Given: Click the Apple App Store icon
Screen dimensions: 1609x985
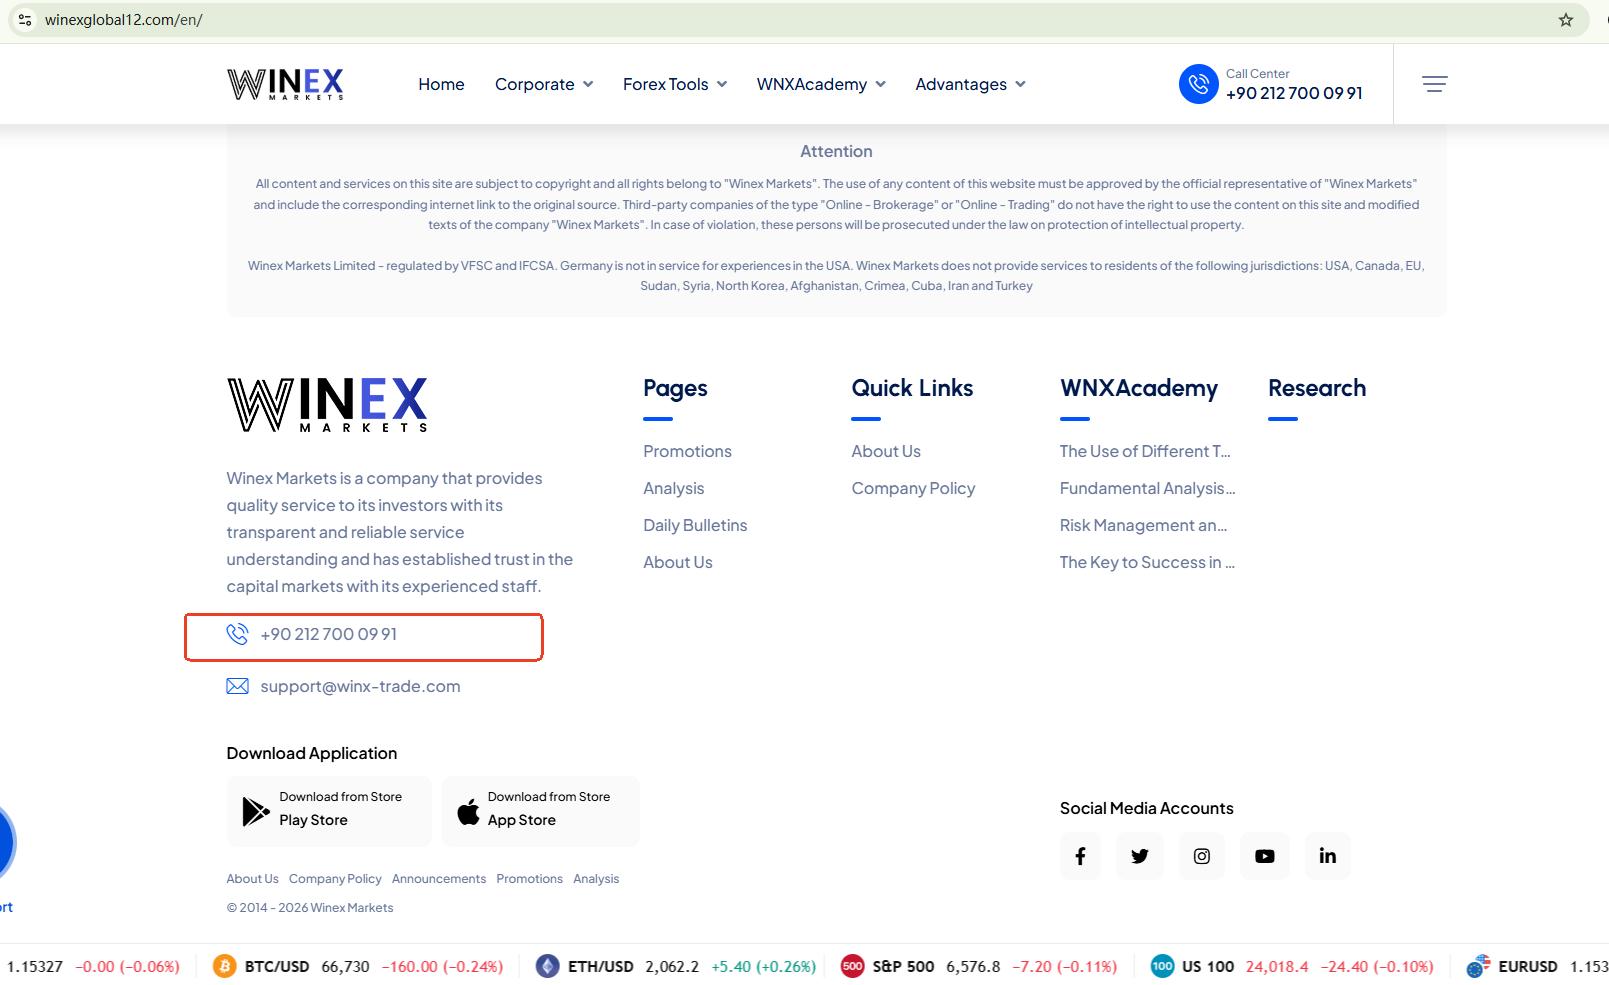Looking at the screenshot, I should click(468, 811).
